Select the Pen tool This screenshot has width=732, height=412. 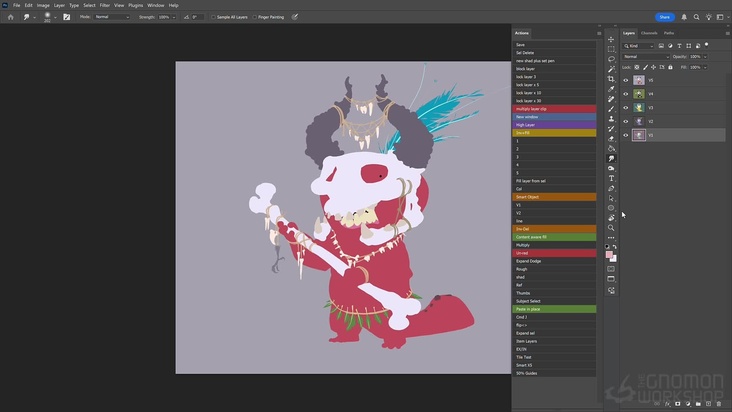click(611, 189)
